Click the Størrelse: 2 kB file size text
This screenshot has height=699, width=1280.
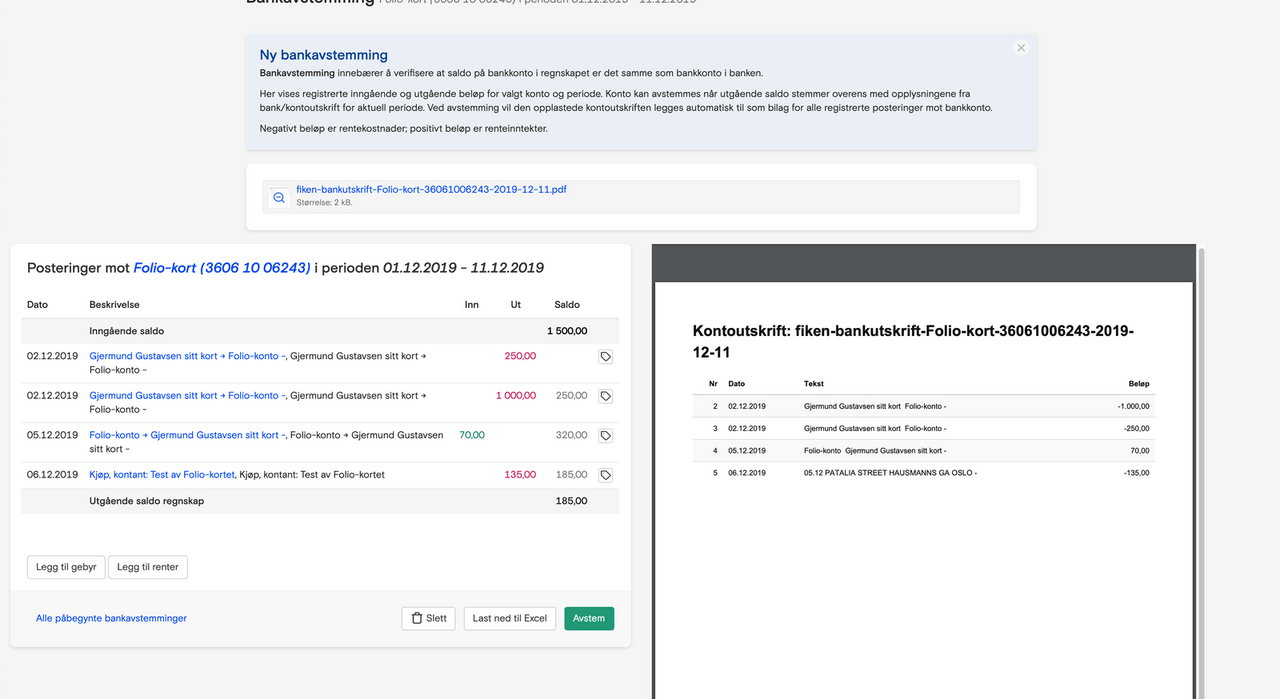(324, 202)
